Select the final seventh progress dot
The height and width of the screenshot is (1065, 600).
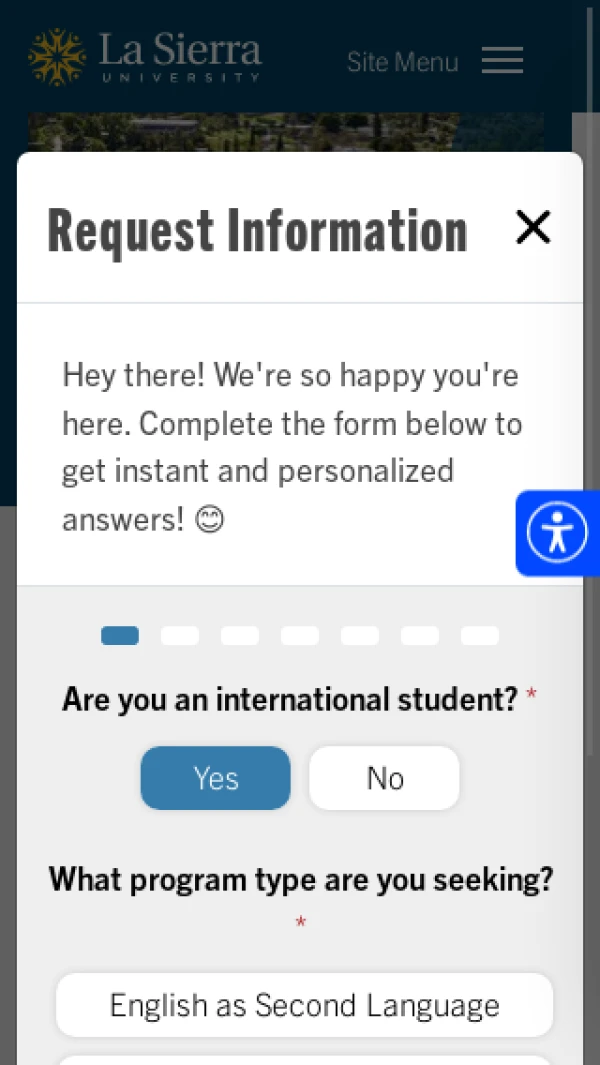pos(479,635)
